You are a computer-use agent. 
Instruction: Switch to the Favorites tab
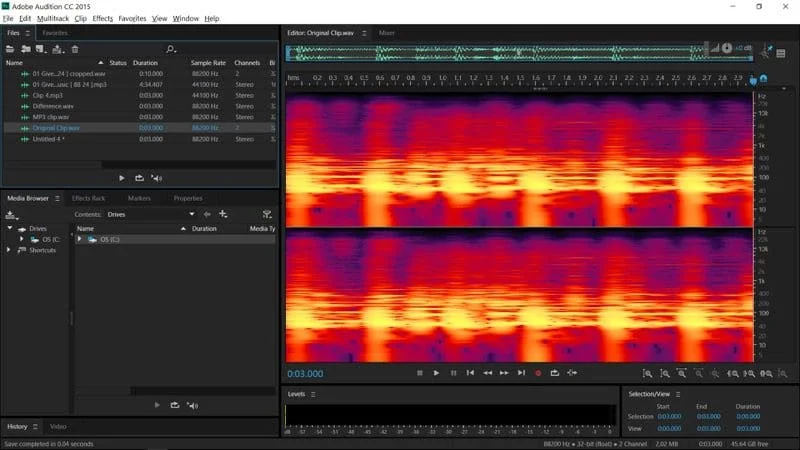point(55,33)
